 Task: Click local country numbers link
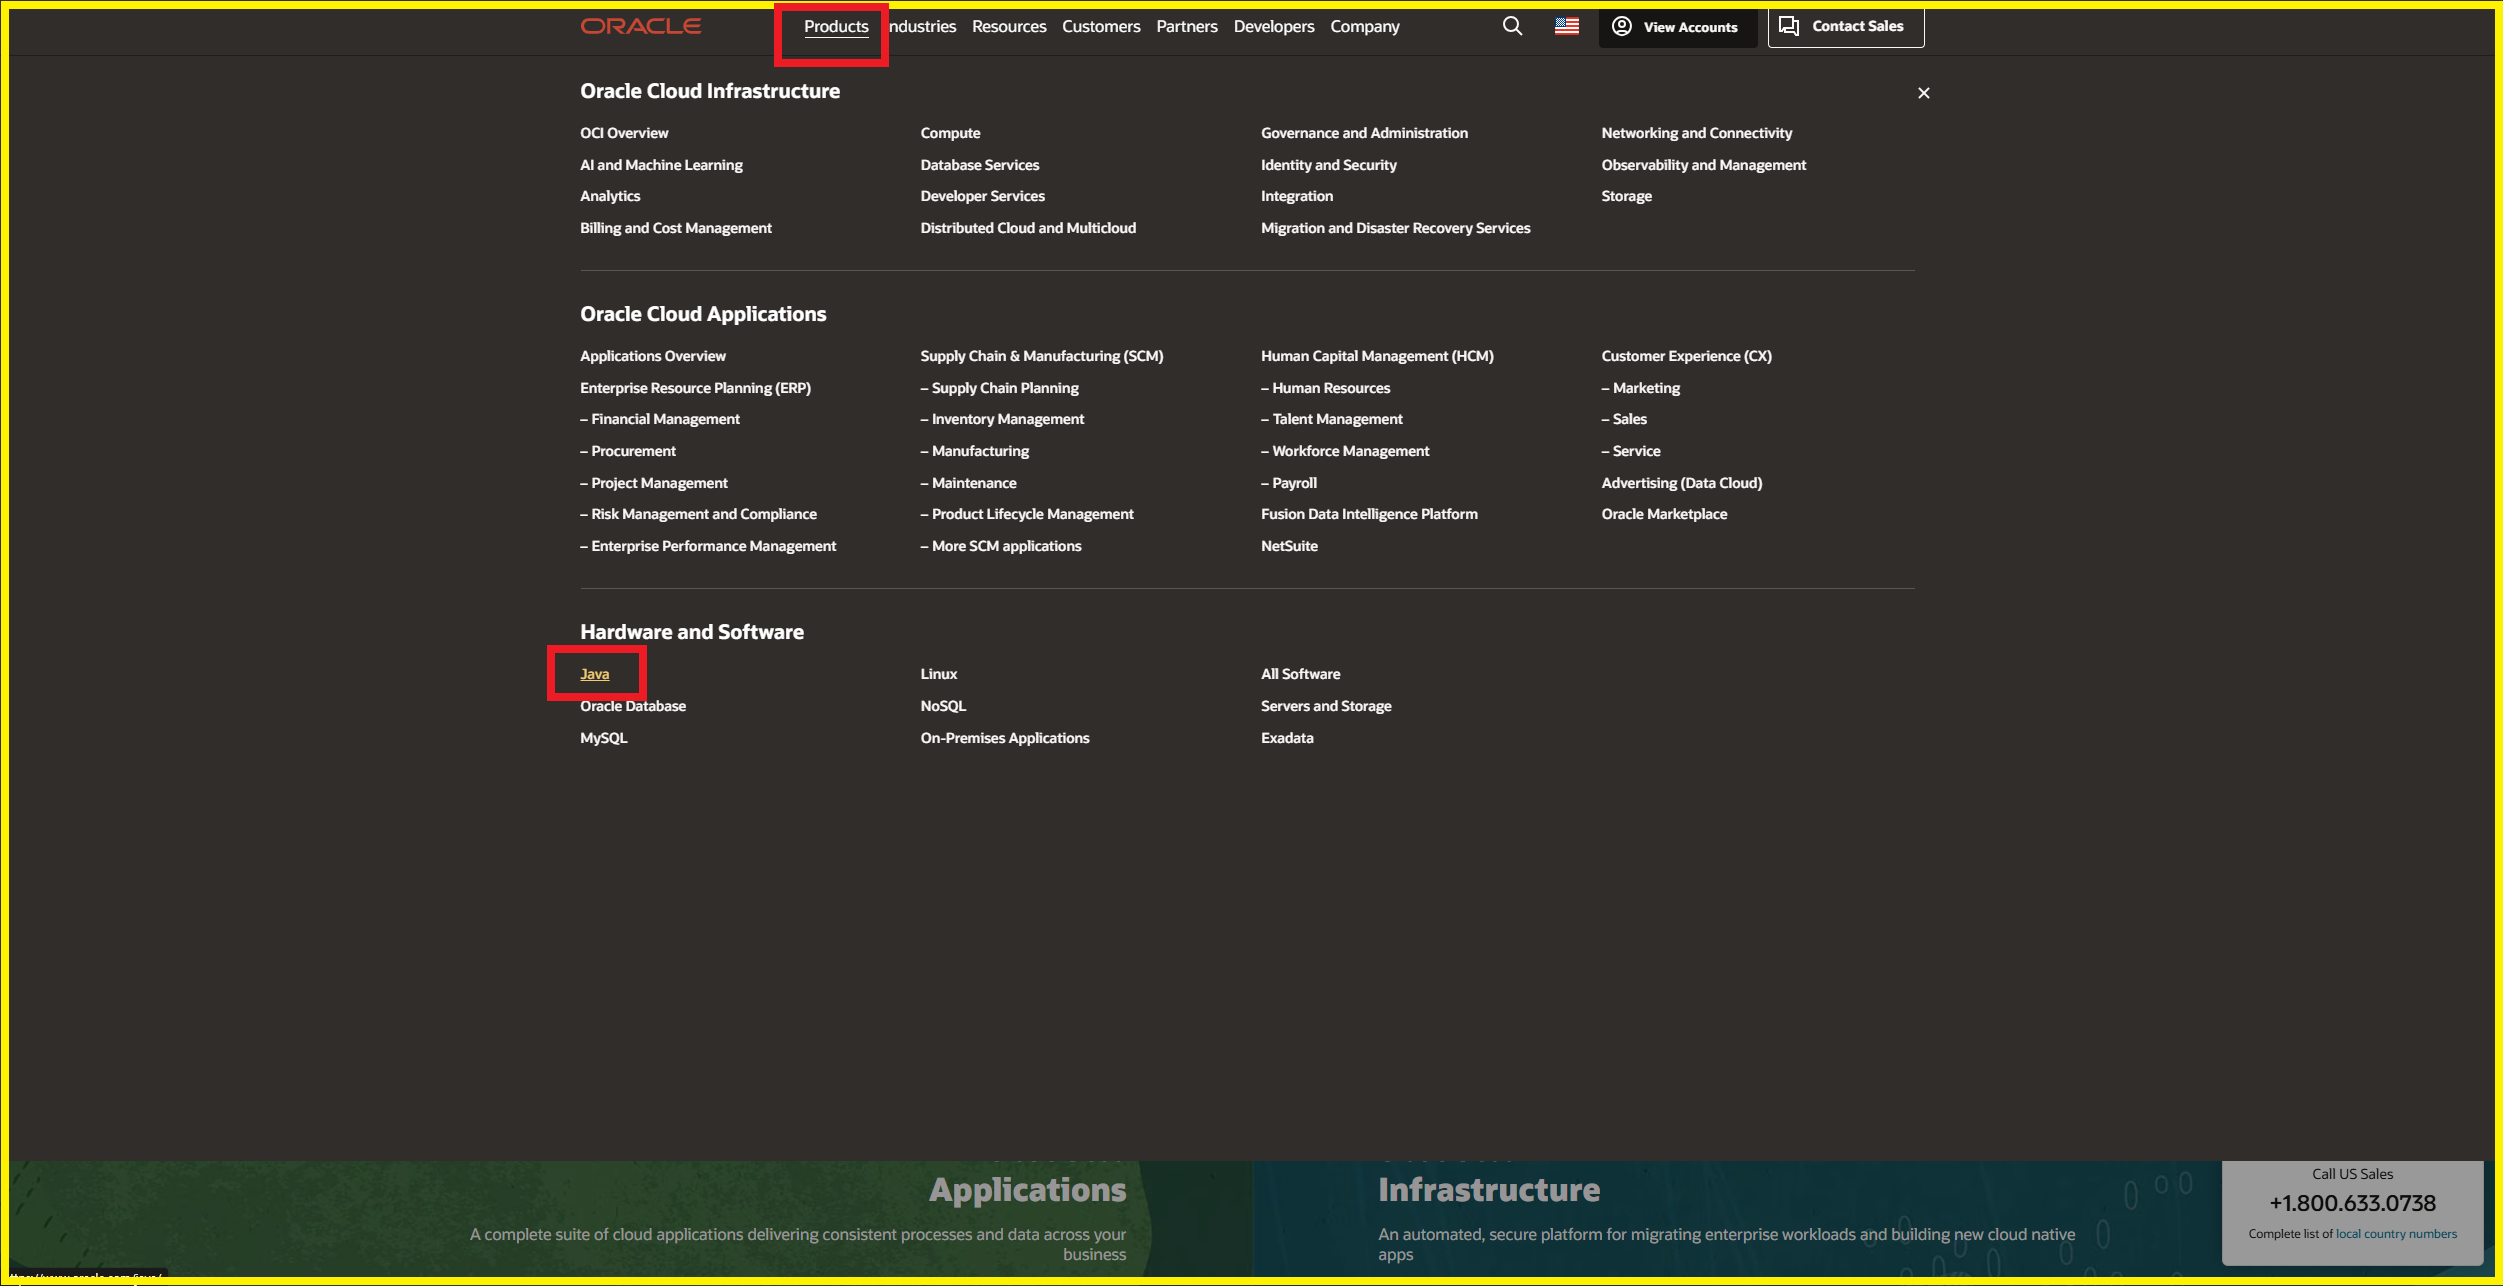(x=2395, y=1234)
